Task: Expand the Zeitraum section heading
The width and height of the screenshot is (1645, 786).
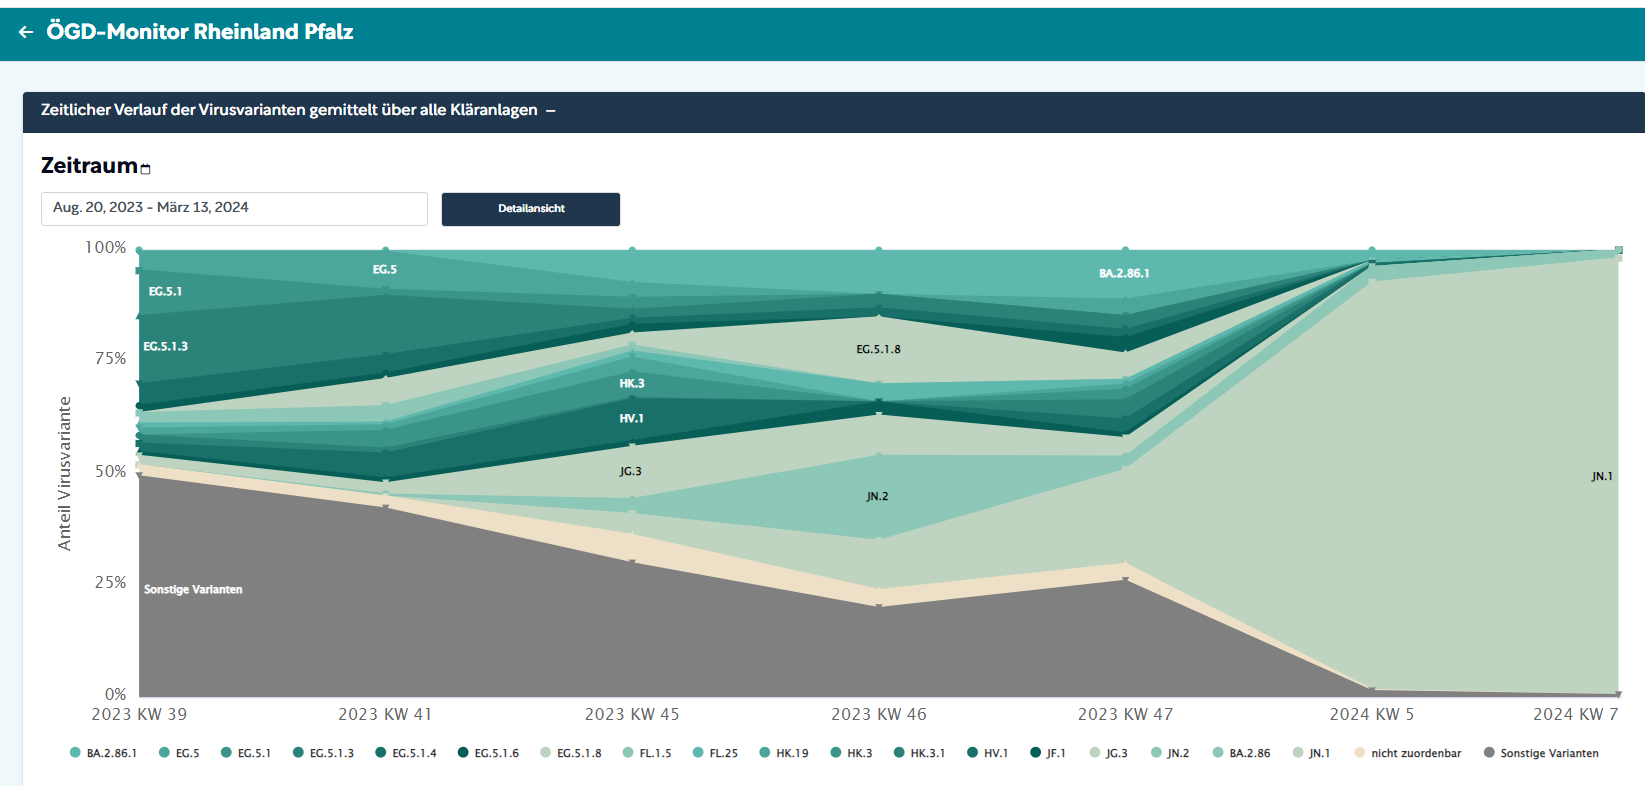Action: coord(89,166)
